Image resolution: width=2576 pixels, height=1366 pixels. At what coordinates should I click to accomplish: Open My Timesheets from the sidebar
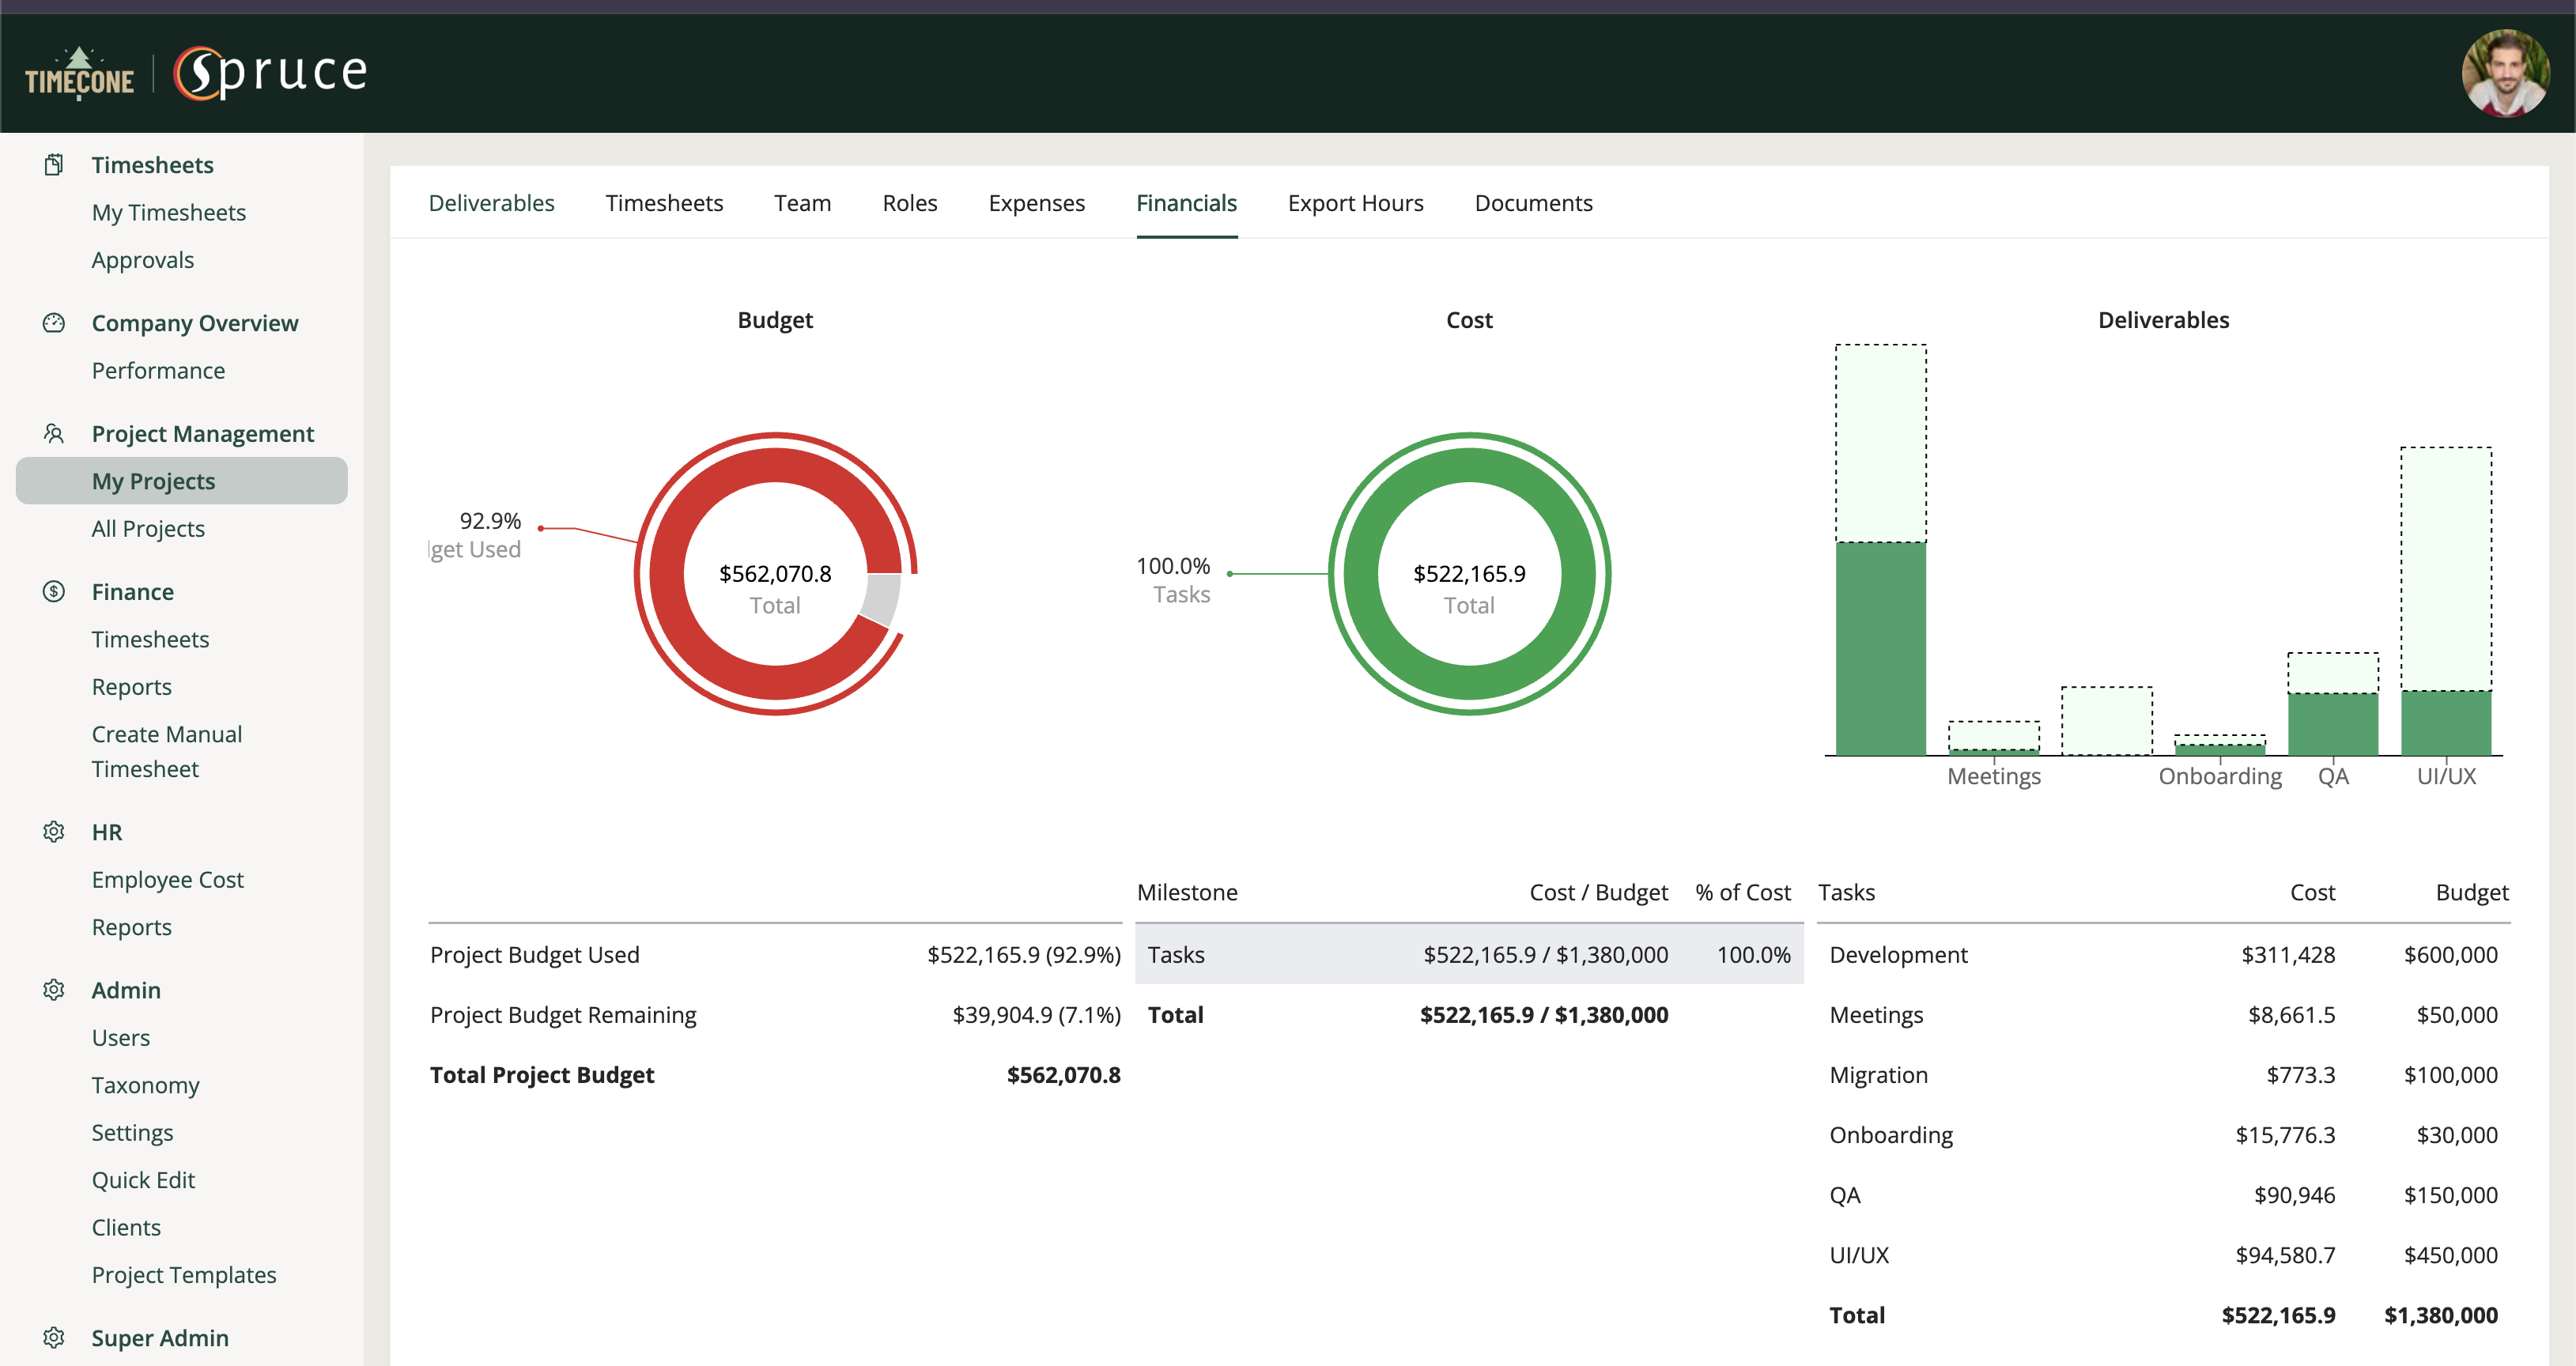coord(168,212)
